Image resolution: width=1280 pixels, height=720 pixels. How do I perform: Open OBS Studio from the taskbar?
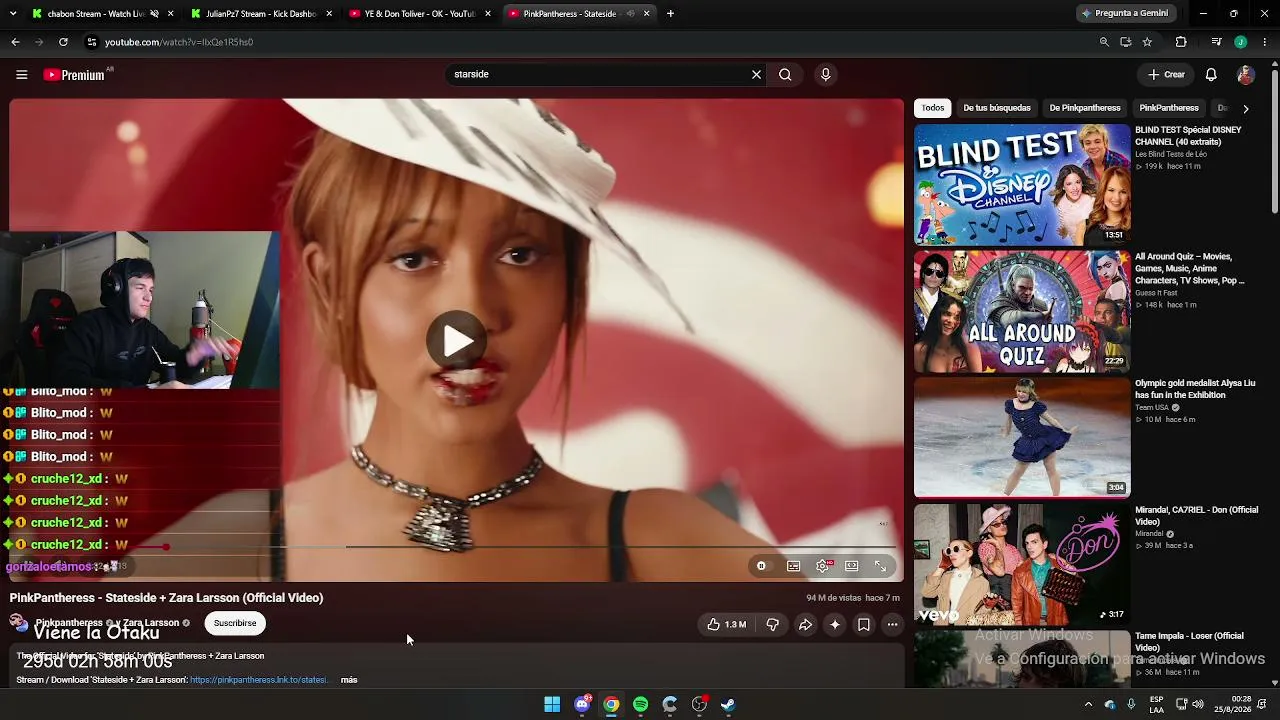[x=699, y=704]
